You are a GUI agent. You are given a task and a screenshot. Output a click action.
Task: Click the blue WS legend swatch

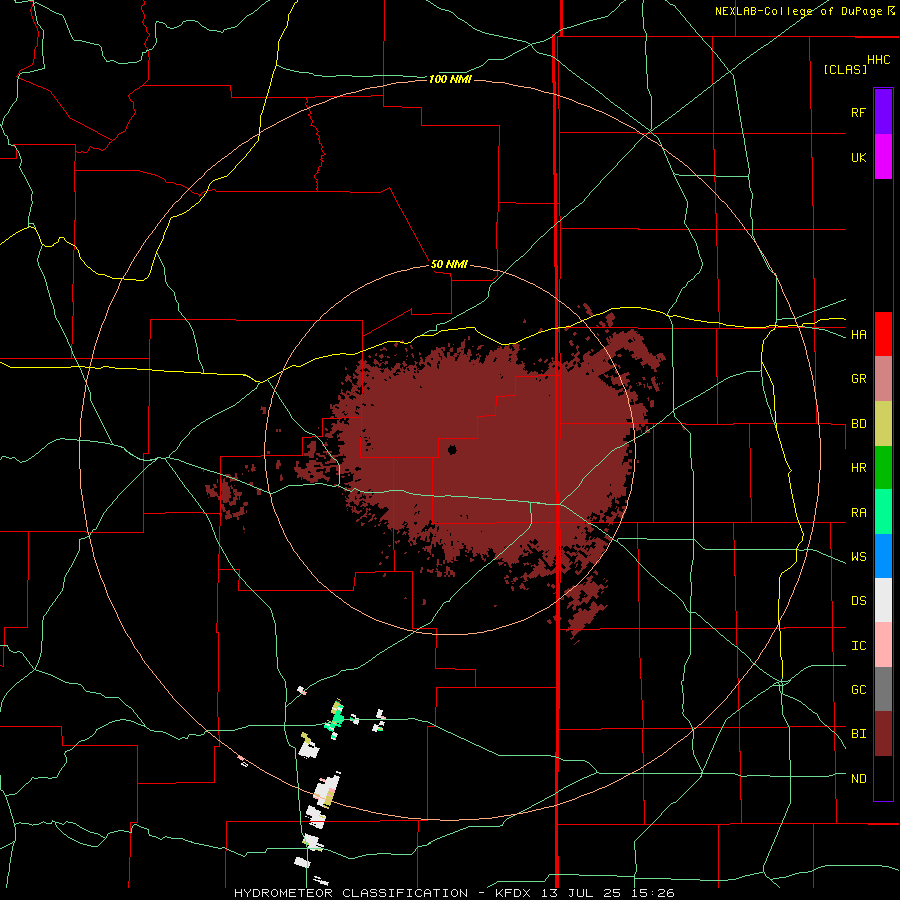[883, 556]
